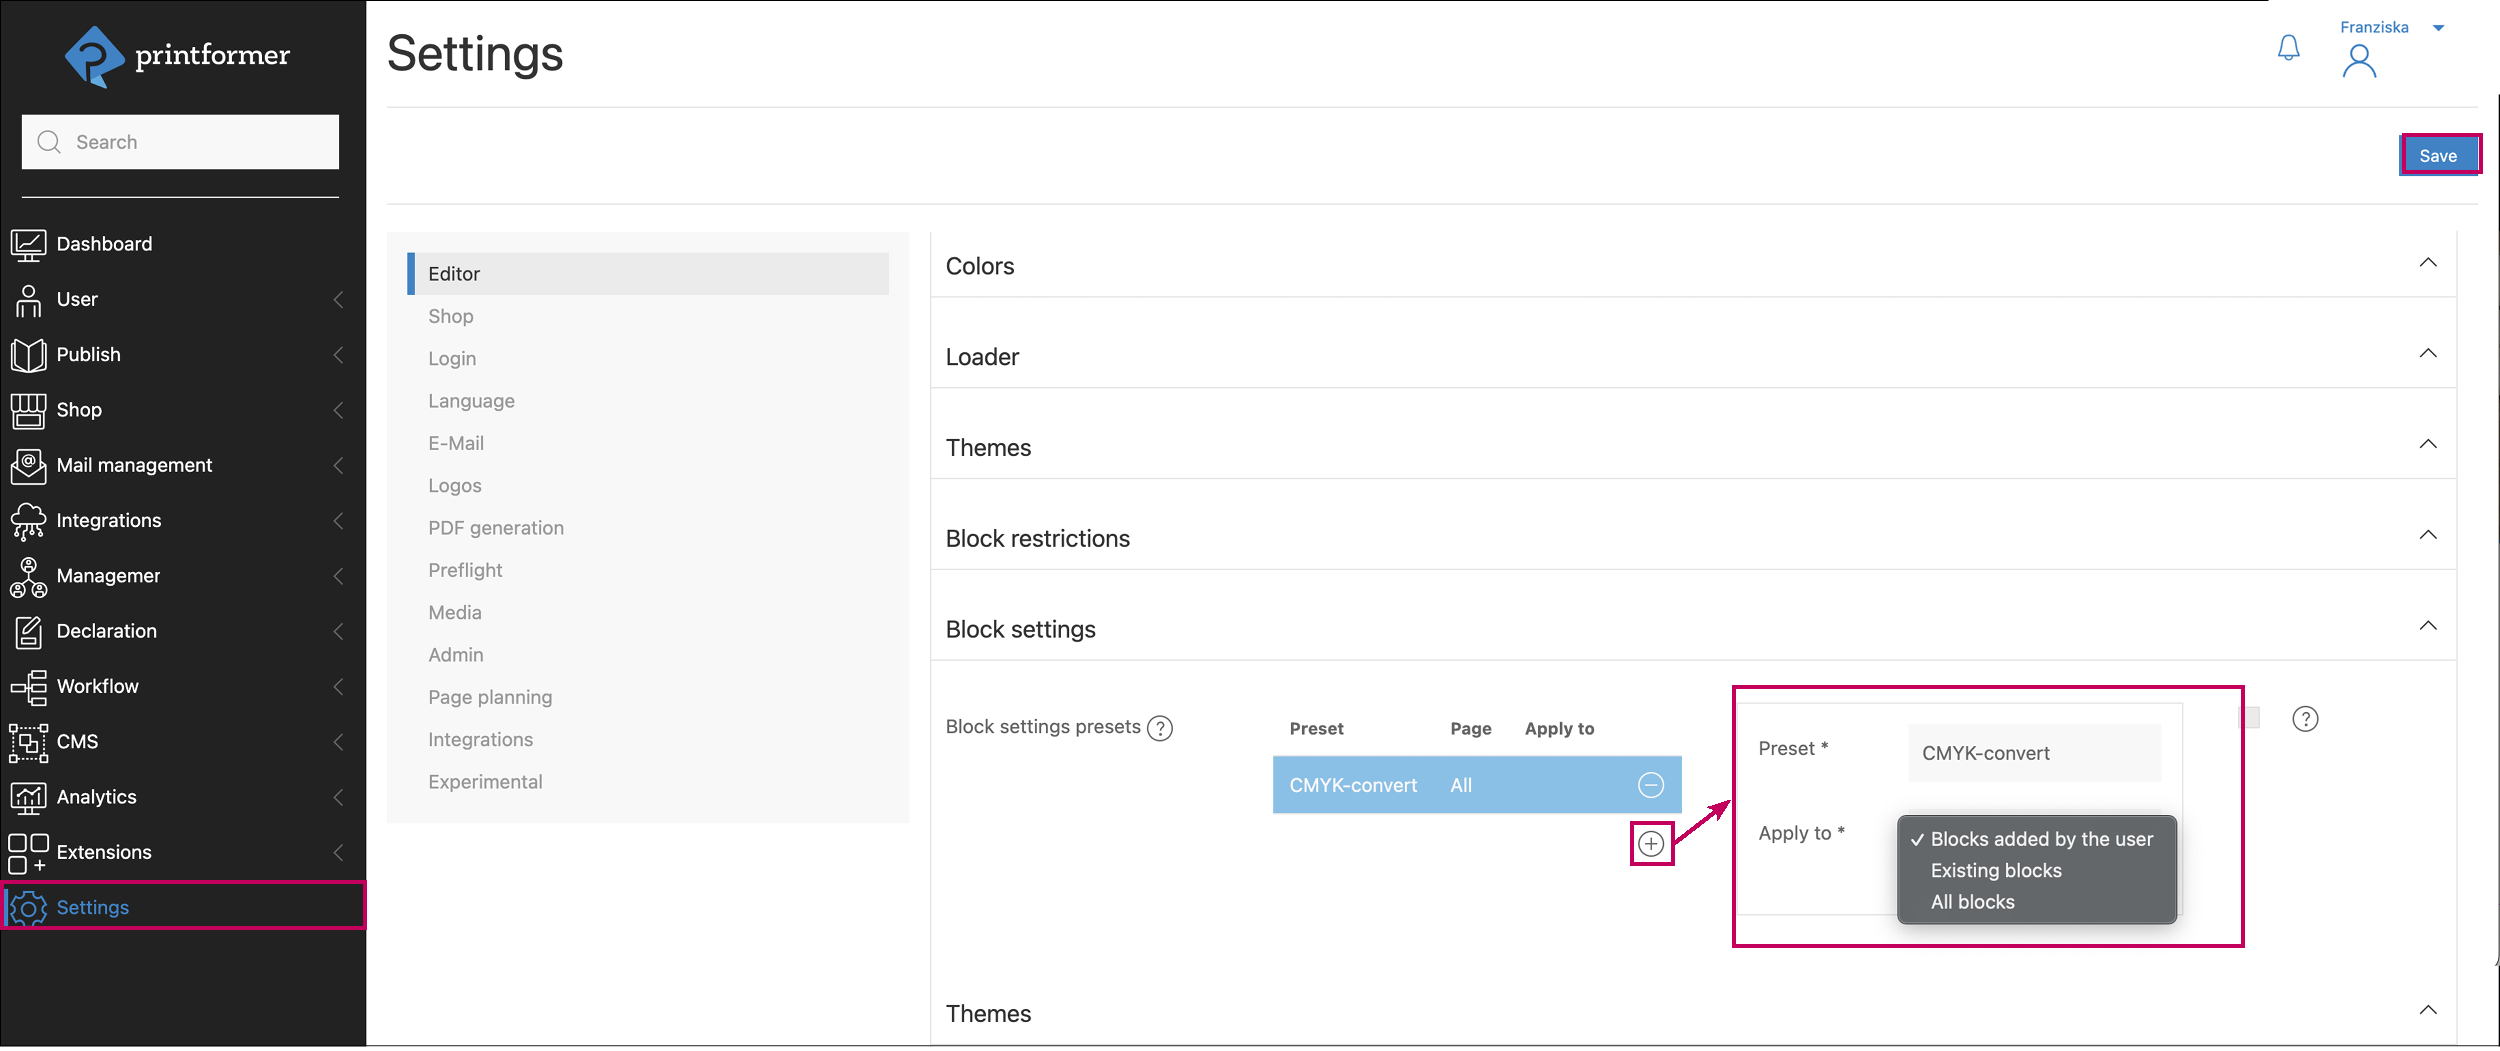The width and height of the screenshot is (2500, 1051).
Task: Toggle the small checkbox beside the preset panel
Action: click(x=2249, y=718)
